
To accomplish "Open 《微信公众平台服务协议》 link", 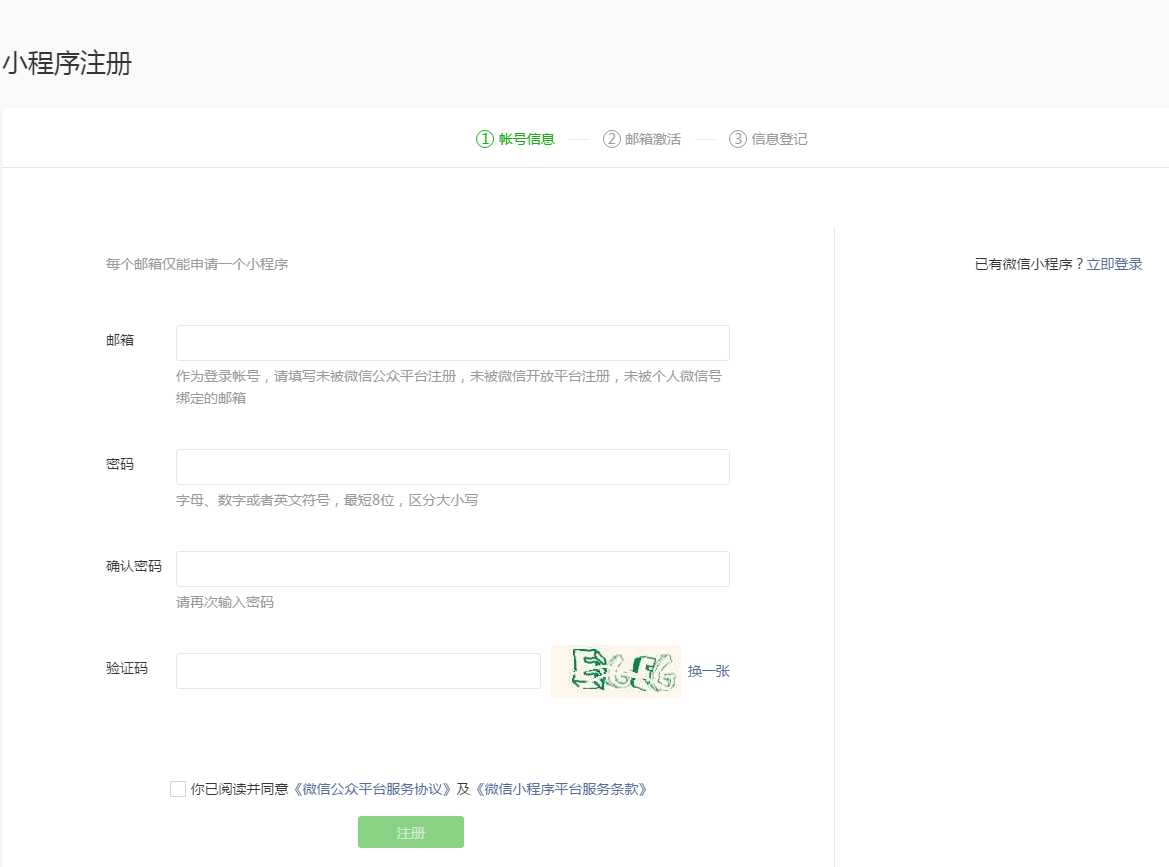I will 372,789.
